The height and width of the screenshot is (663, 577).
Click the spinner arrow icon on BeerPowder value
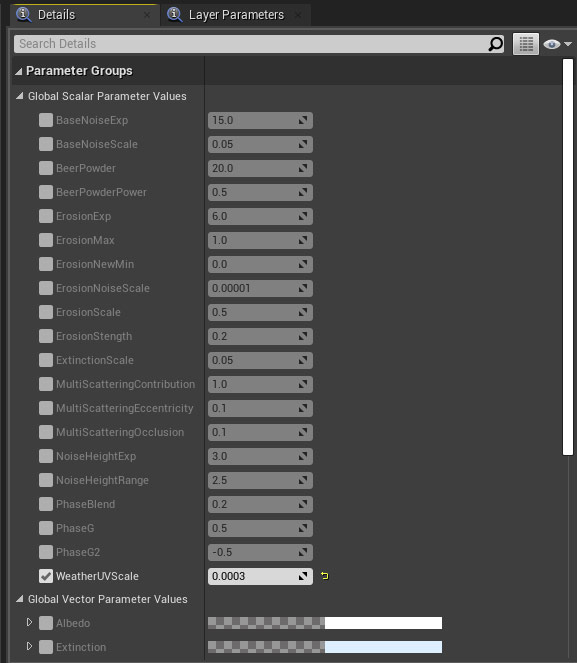(x=303, y=168)
